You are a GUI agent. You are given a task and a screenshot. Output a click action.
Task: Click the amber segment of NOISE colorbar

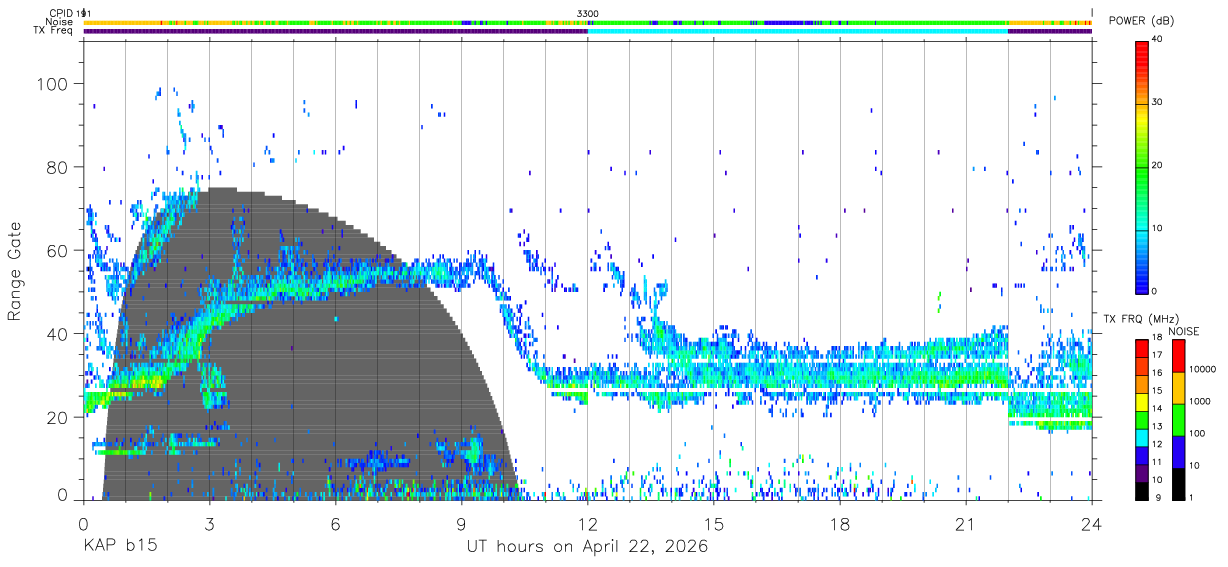click(1178, 388)
